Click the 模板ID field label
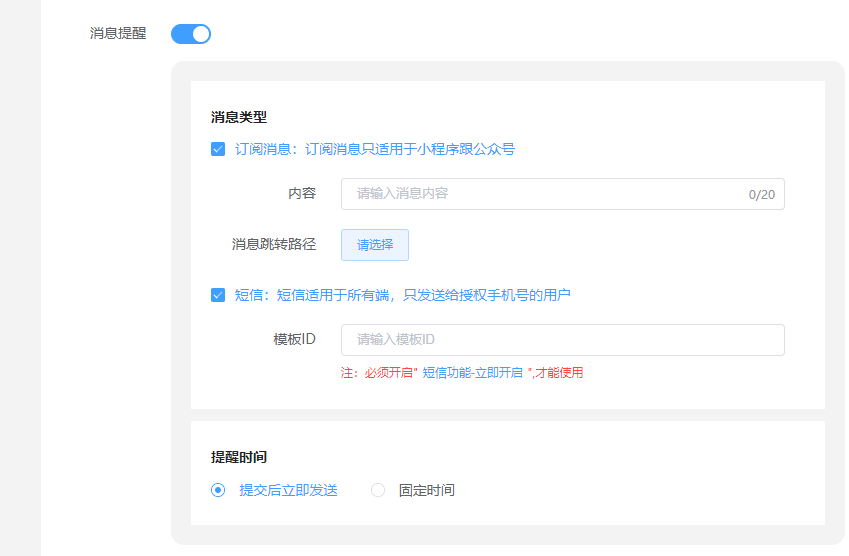 pyautogui.click(x=295, y=339)
